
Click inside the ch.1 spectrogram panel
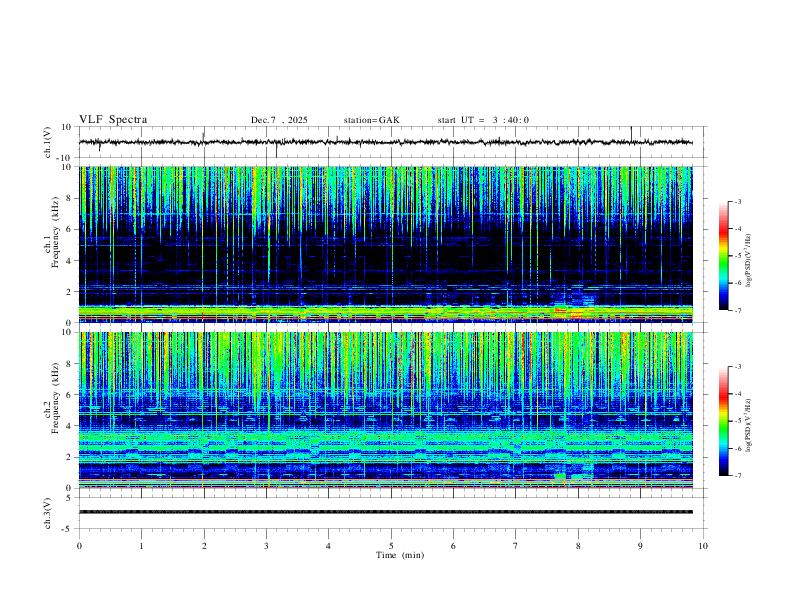pos(386,244)
